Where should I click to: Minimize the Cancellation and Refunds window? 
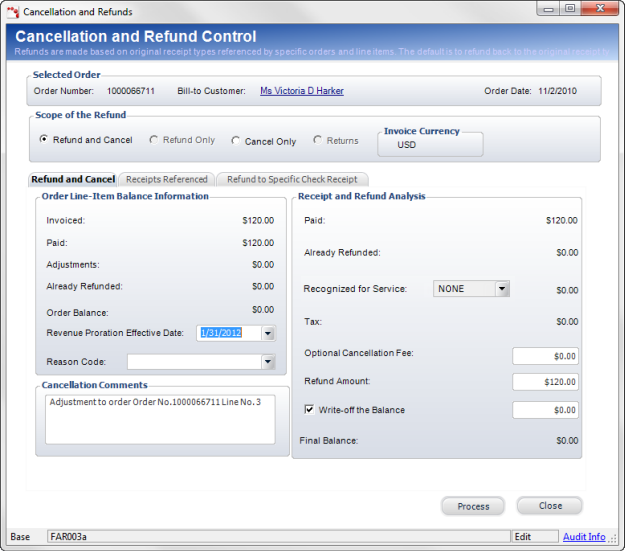point(548,8)
